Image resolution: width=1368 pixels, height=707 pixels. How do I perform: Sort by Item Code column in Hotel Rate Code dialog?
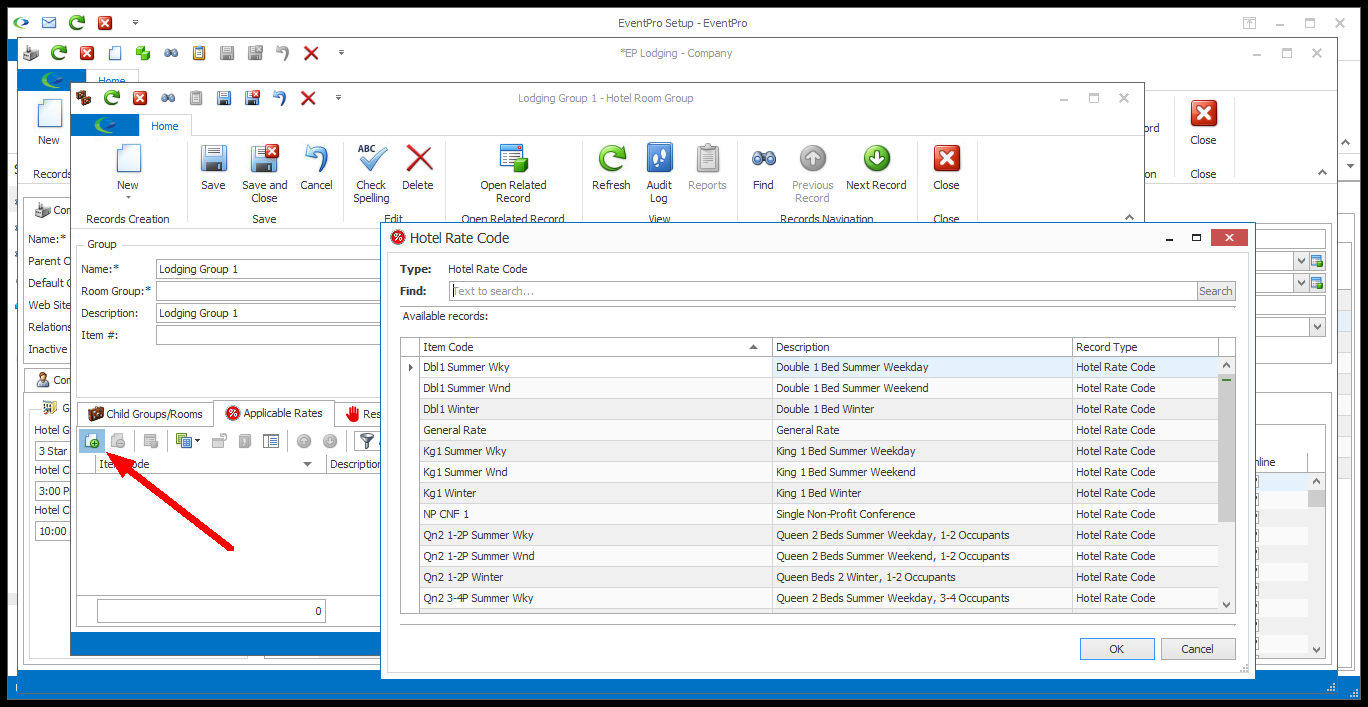pyautogui.click(x=595, y=347)
